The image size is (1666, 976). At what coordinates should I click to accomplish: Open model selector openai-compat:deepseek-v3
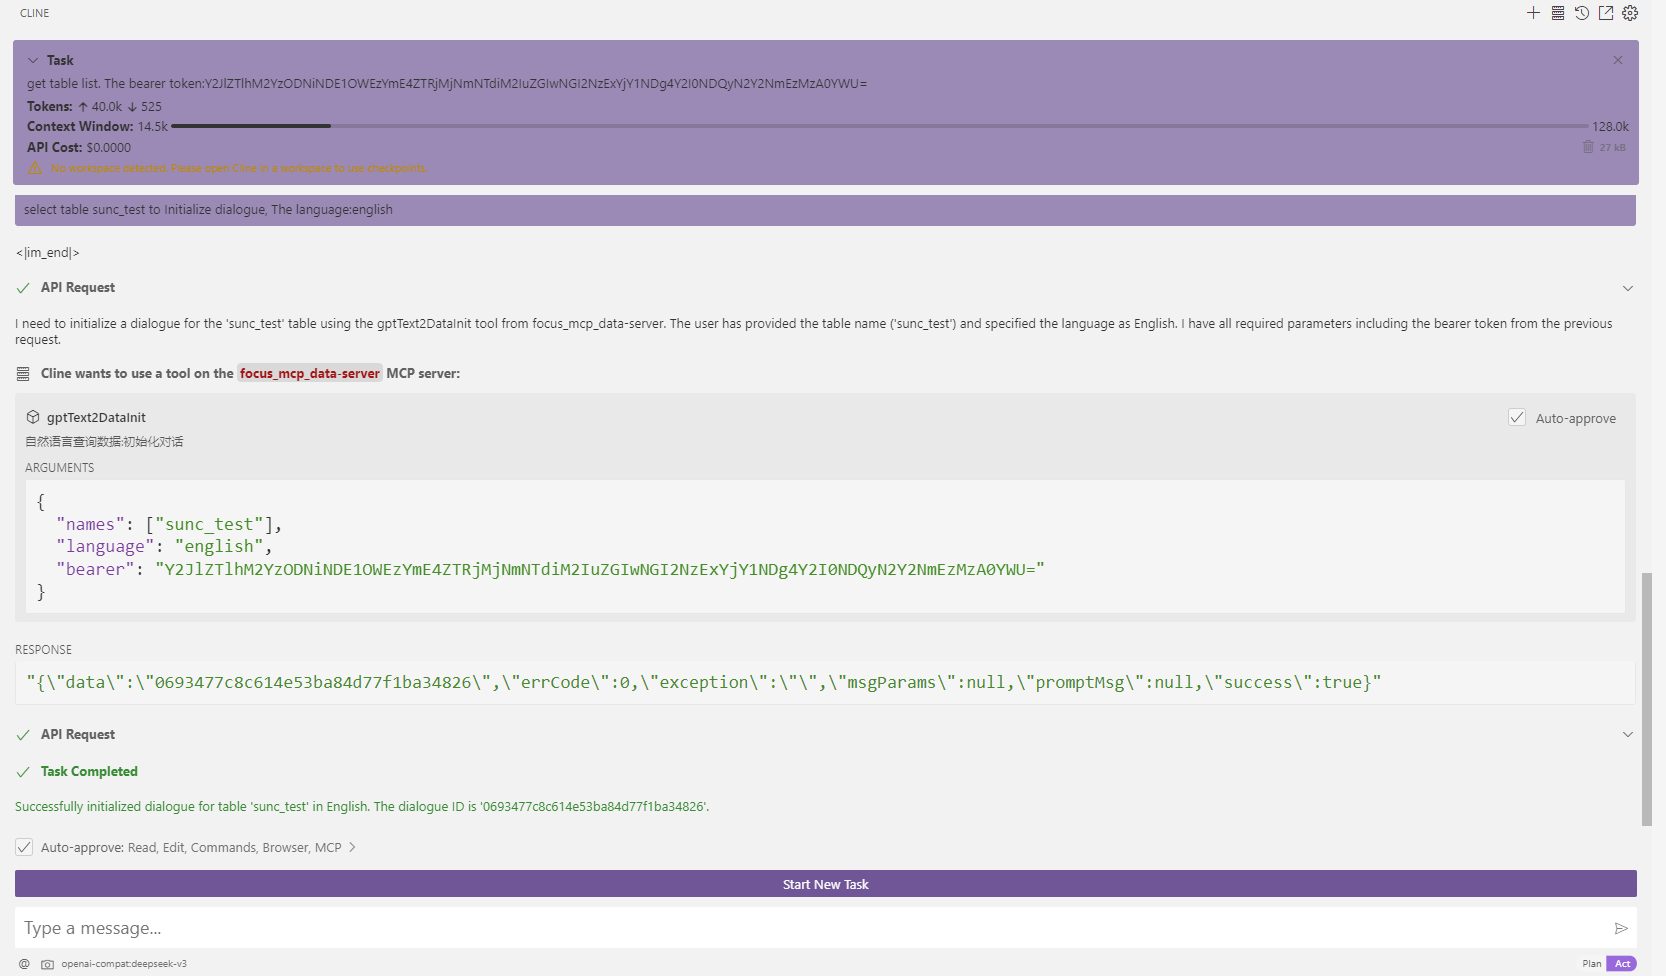click(124, 964)
